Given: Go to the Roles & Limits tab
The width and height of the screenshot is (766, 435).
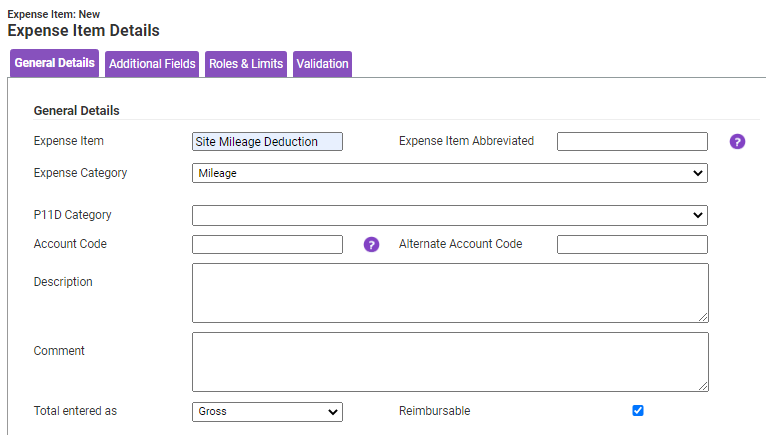Looking at the screenshot, I should (246, 64).
